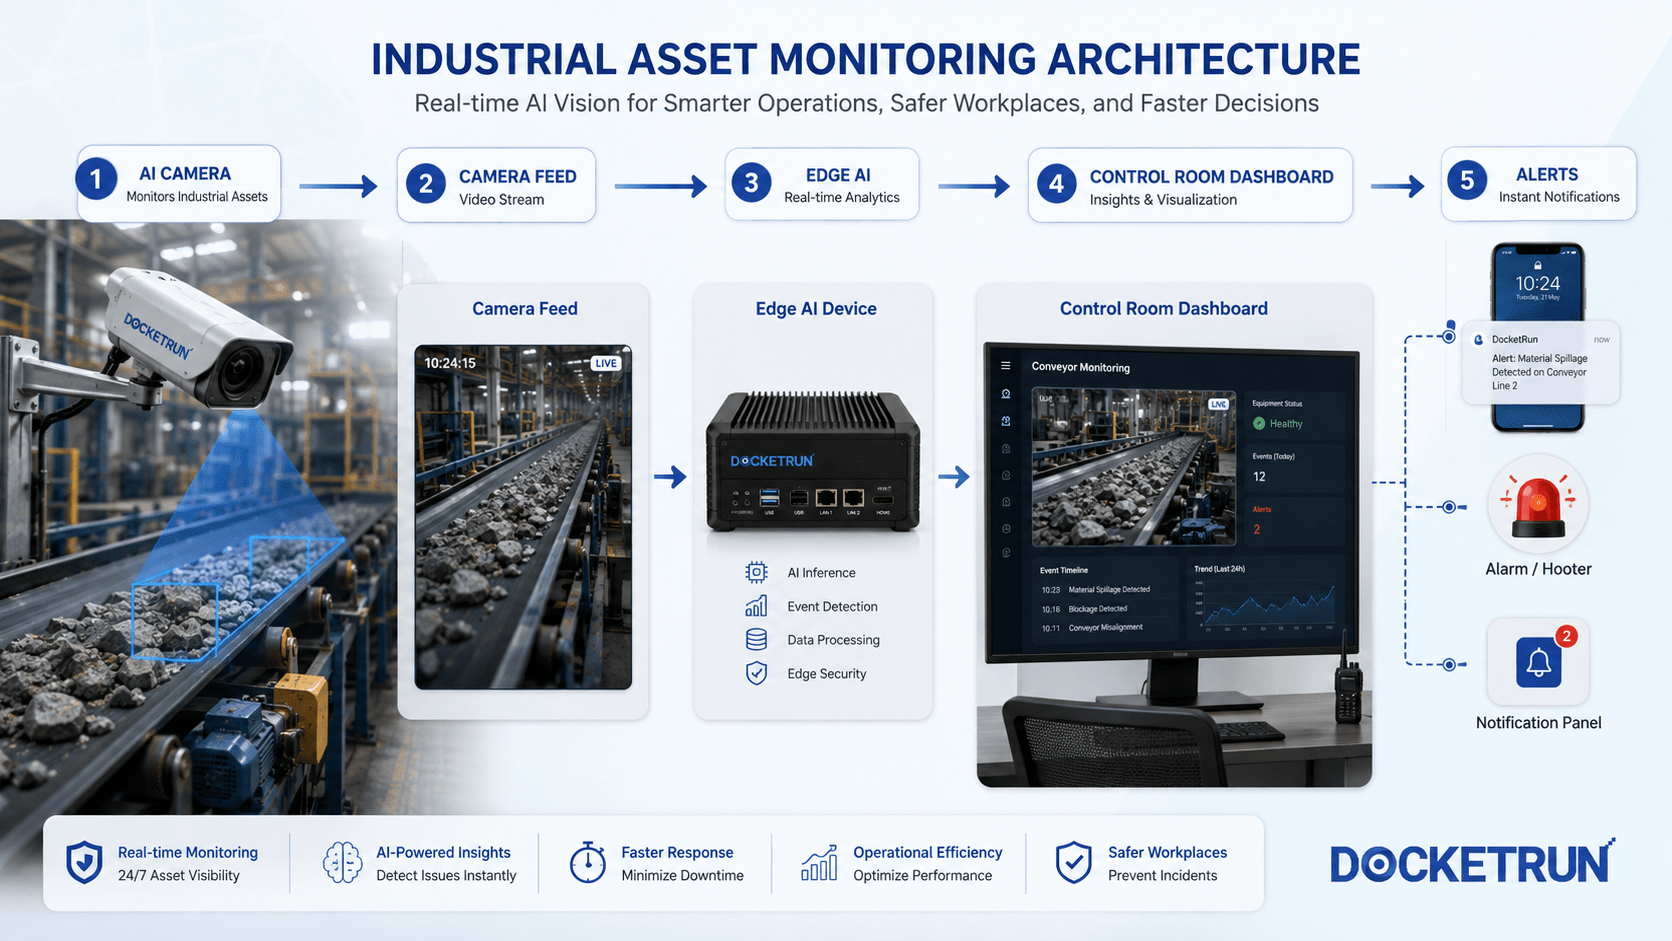The width and height of the screenshot is (1672, 941).
Task: Click the red badge showing 2 on the bell
Action: [1566, 636]
